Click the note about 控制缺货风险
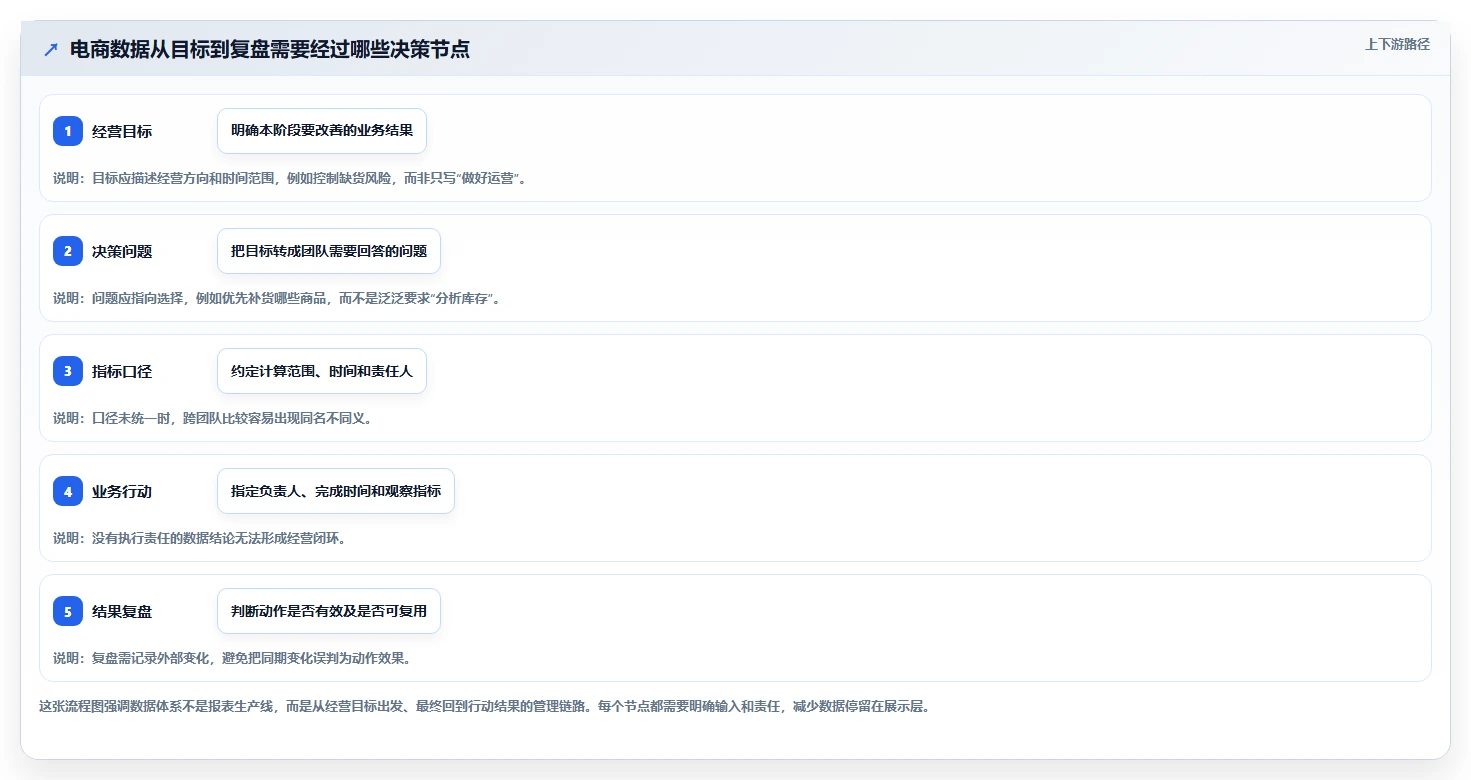Viewport: 1471px width, 780px height. [x=290, y=178]
